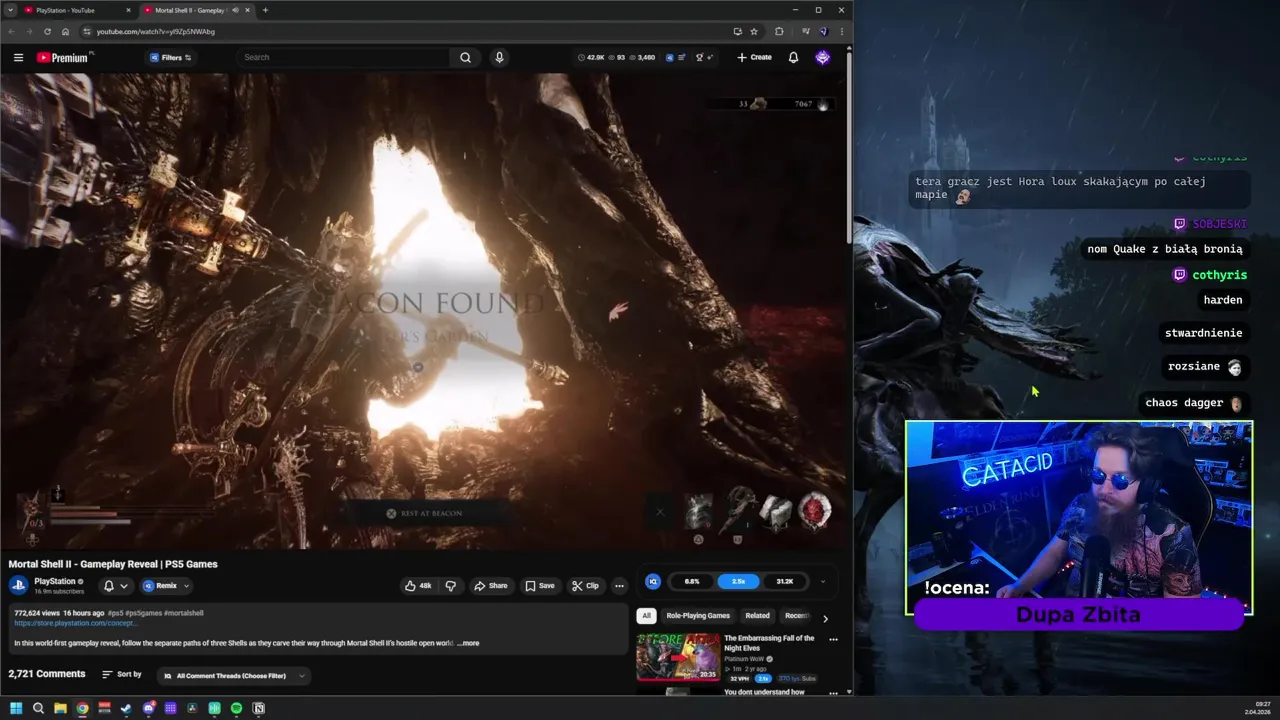Open the PlayStation channel name link

point(55,581)
